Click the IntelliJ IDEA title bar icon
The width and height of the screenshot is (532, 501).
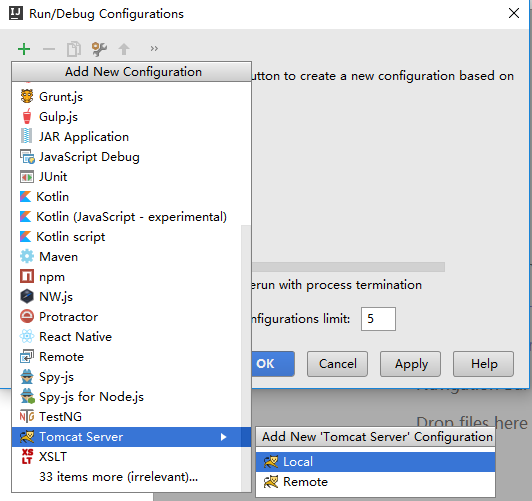point(16,13)
